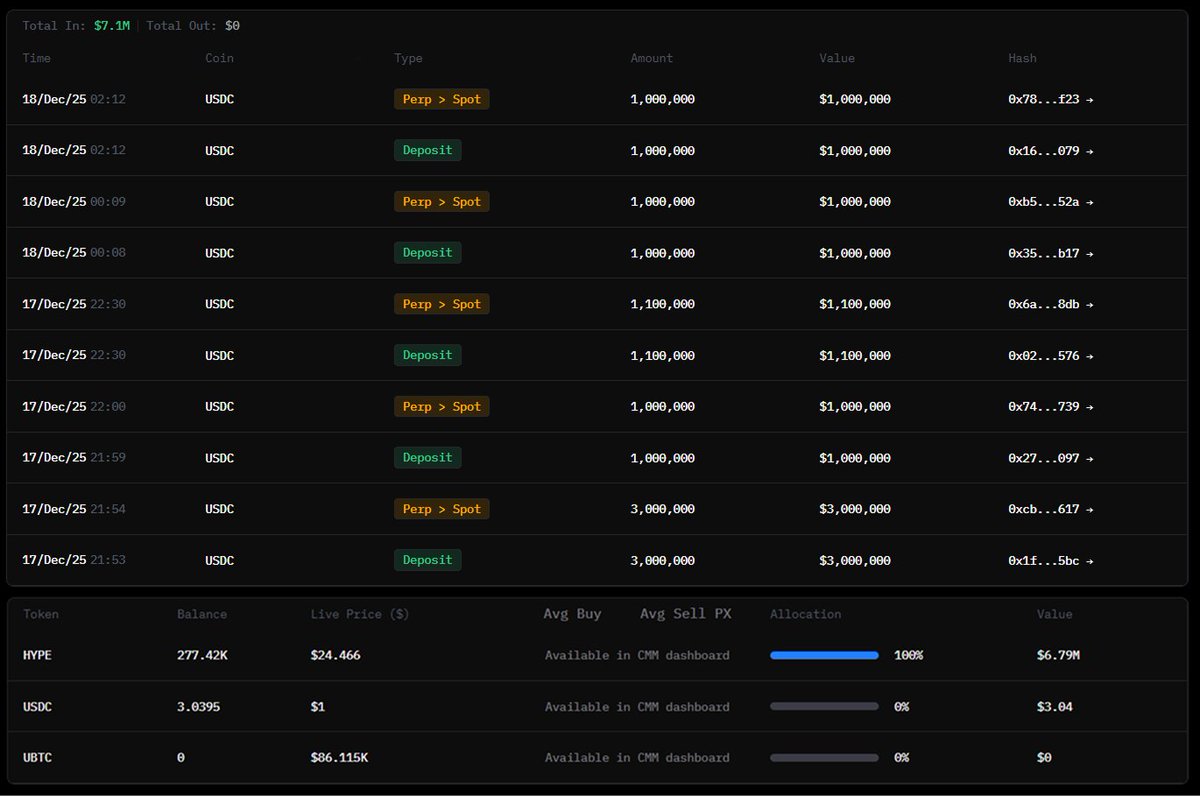Click arrow icon beside hash 0x02...576
1200x796 pixels.
1089,356
